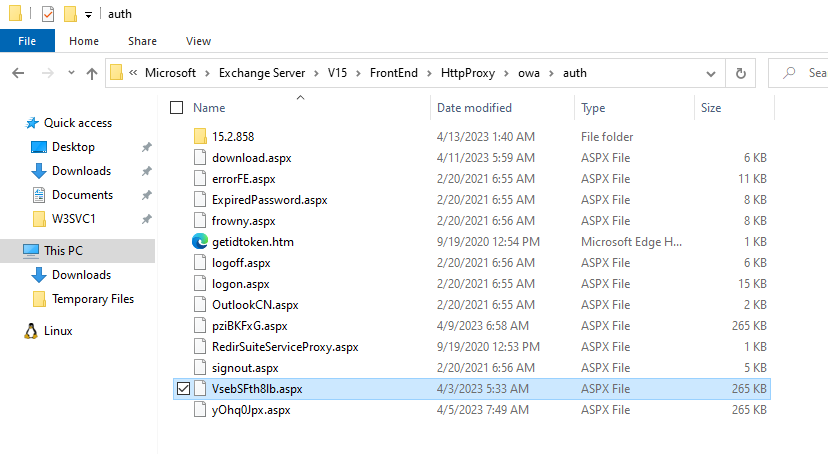828x454 pixels.
Task: Click into the Search box
Action: (x=798, y=73)
